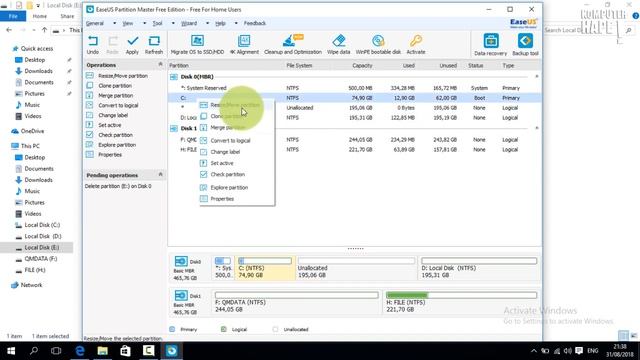The width and height of the screenshot is (640, 360).
Task: Select Unallocated 195,06 GB block in disk map
Action: (x=356, y=268)
